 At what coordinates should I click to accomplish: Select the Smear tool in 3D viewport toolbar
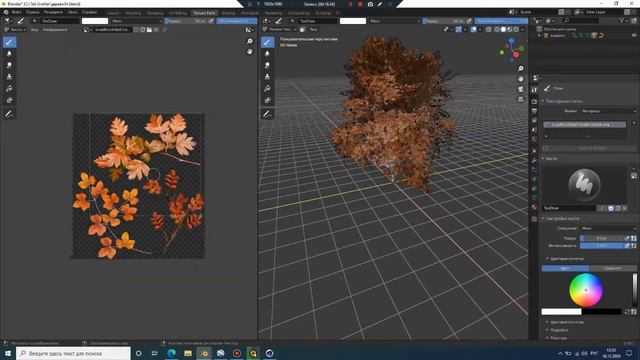coord(268,65)
